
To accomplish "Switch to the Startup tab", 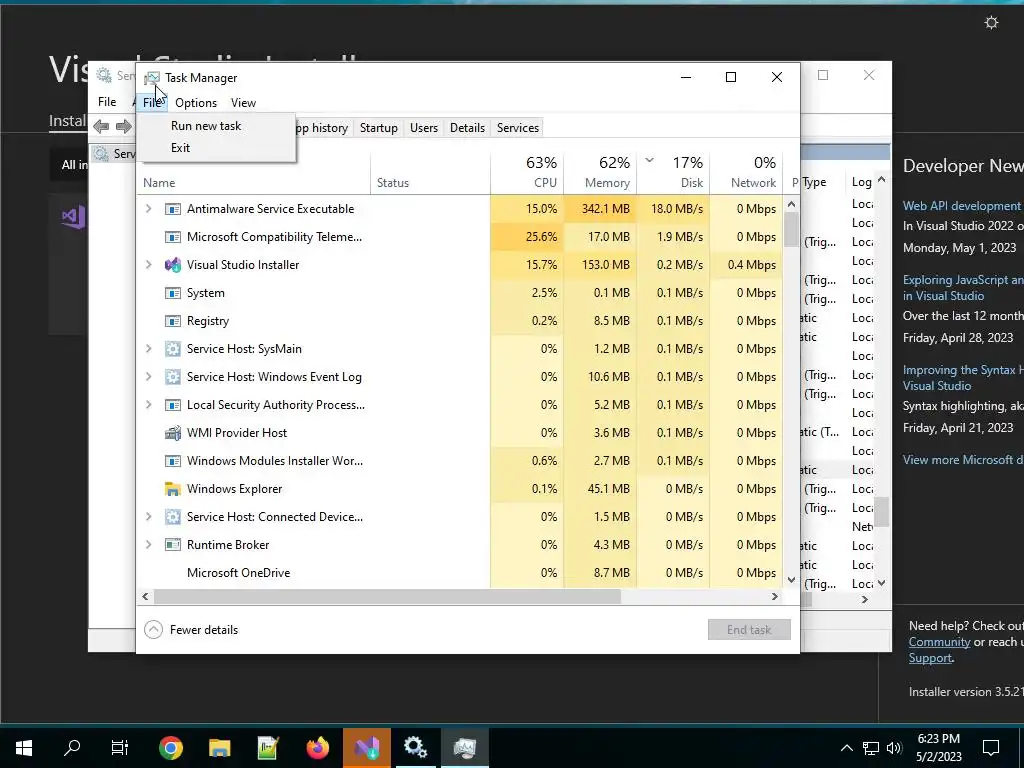I will click(x=379, y=128).
